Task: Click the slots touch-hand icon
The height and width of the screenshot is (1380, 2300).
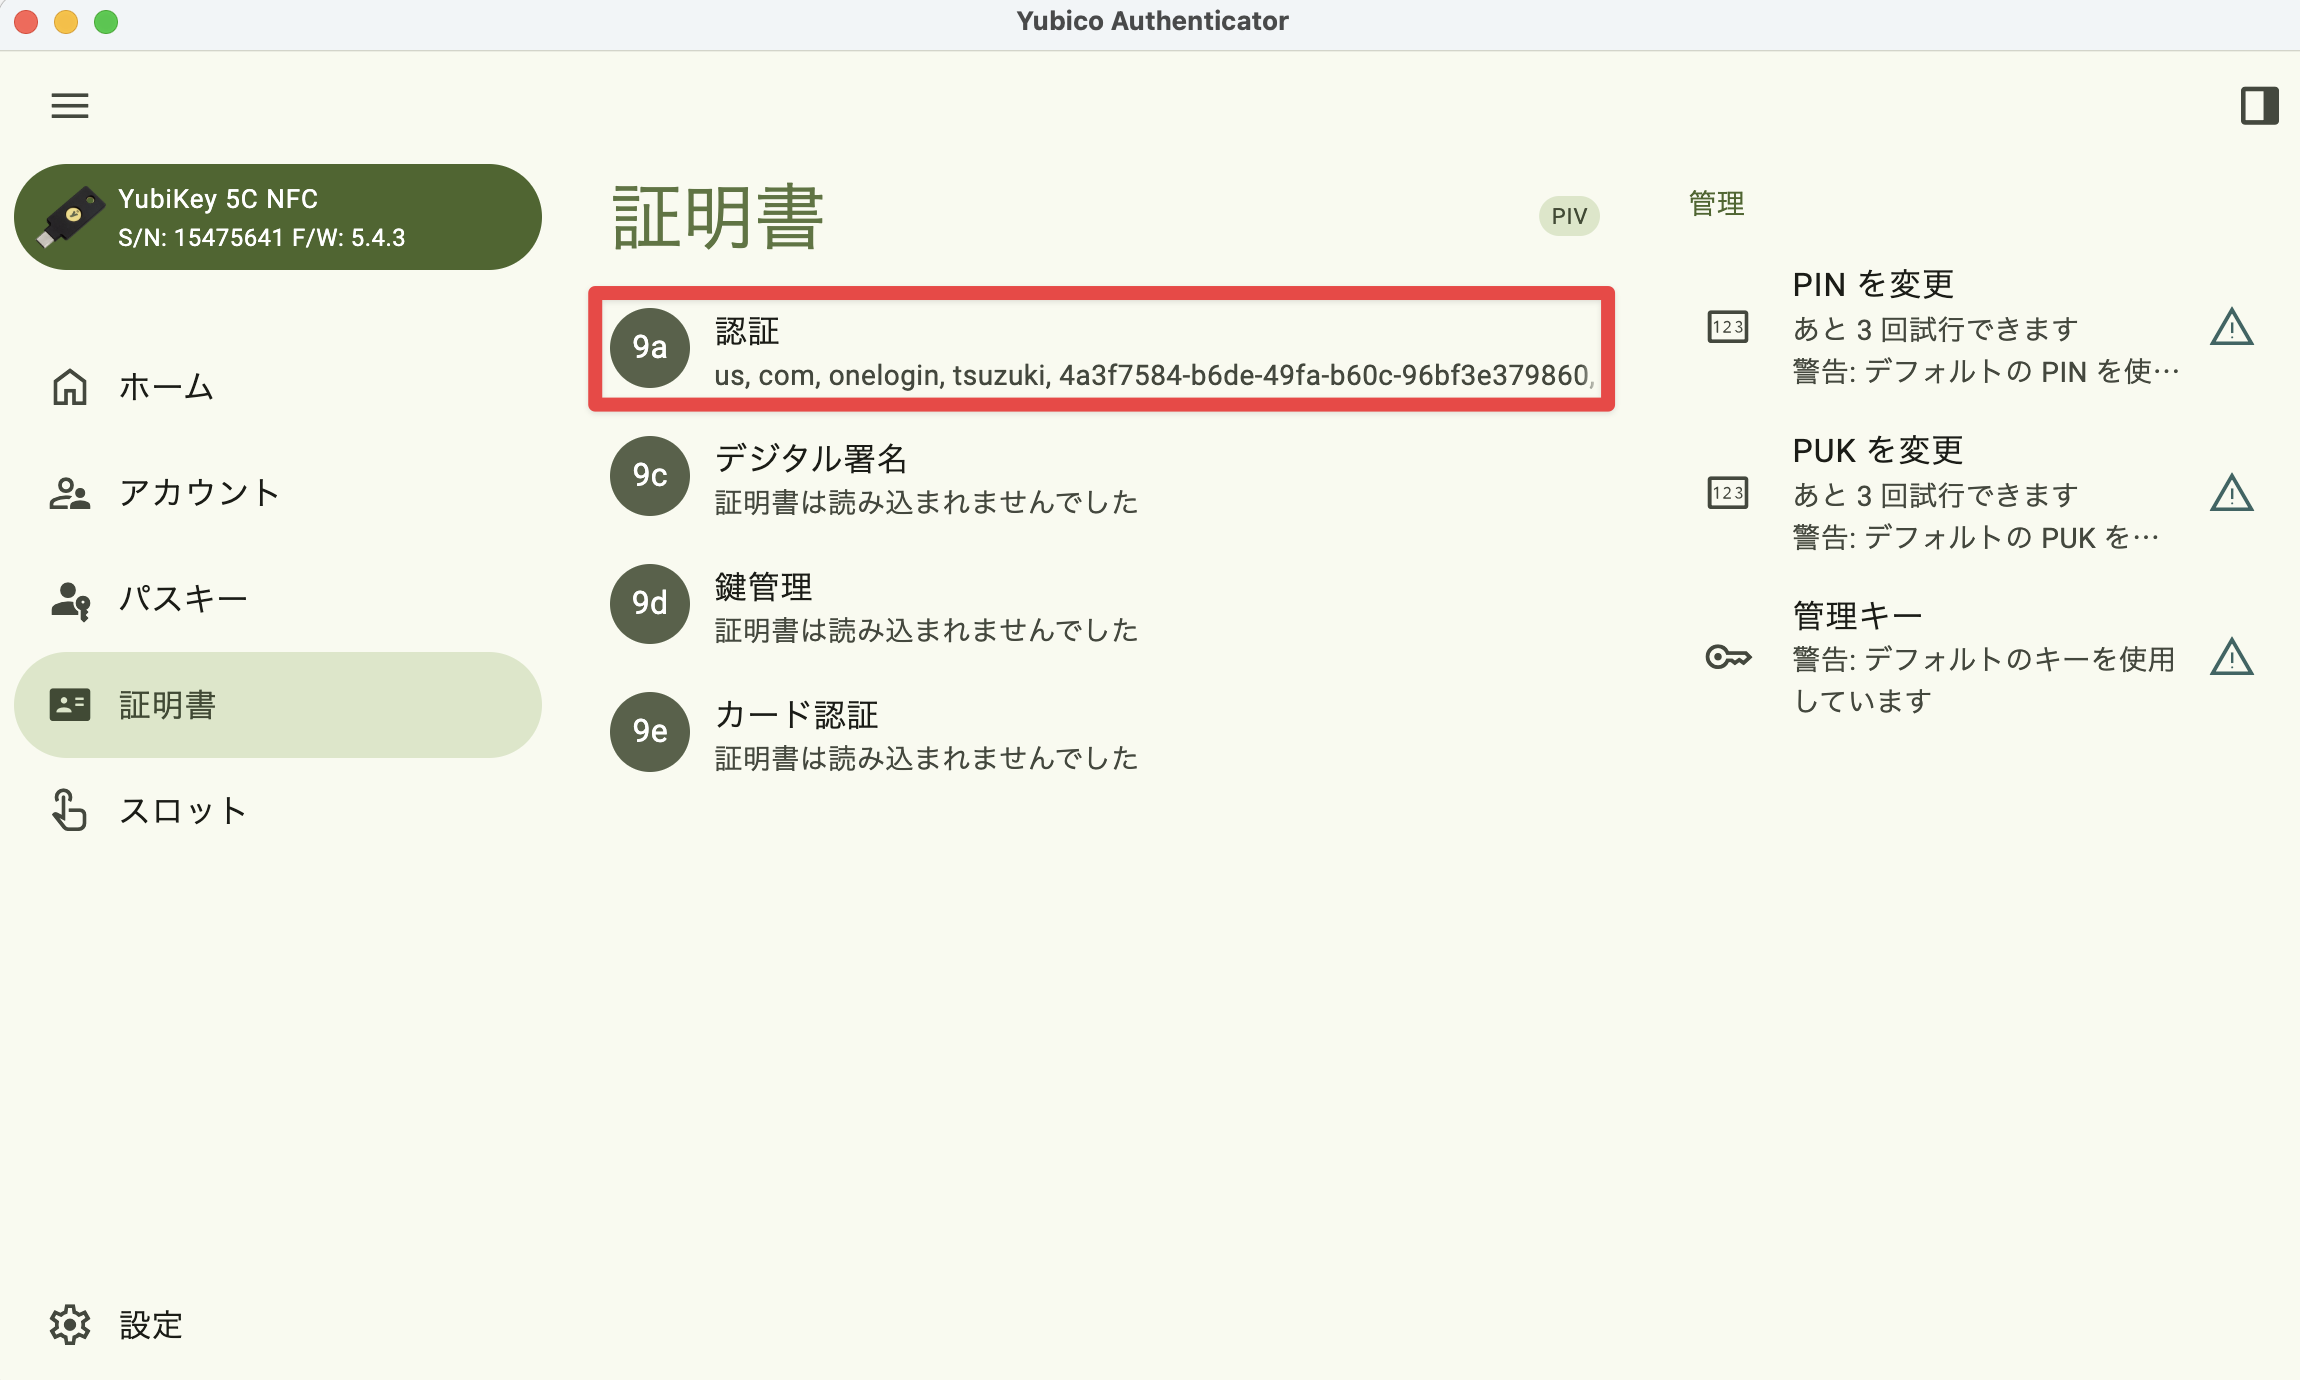Action: pos(70,810)
